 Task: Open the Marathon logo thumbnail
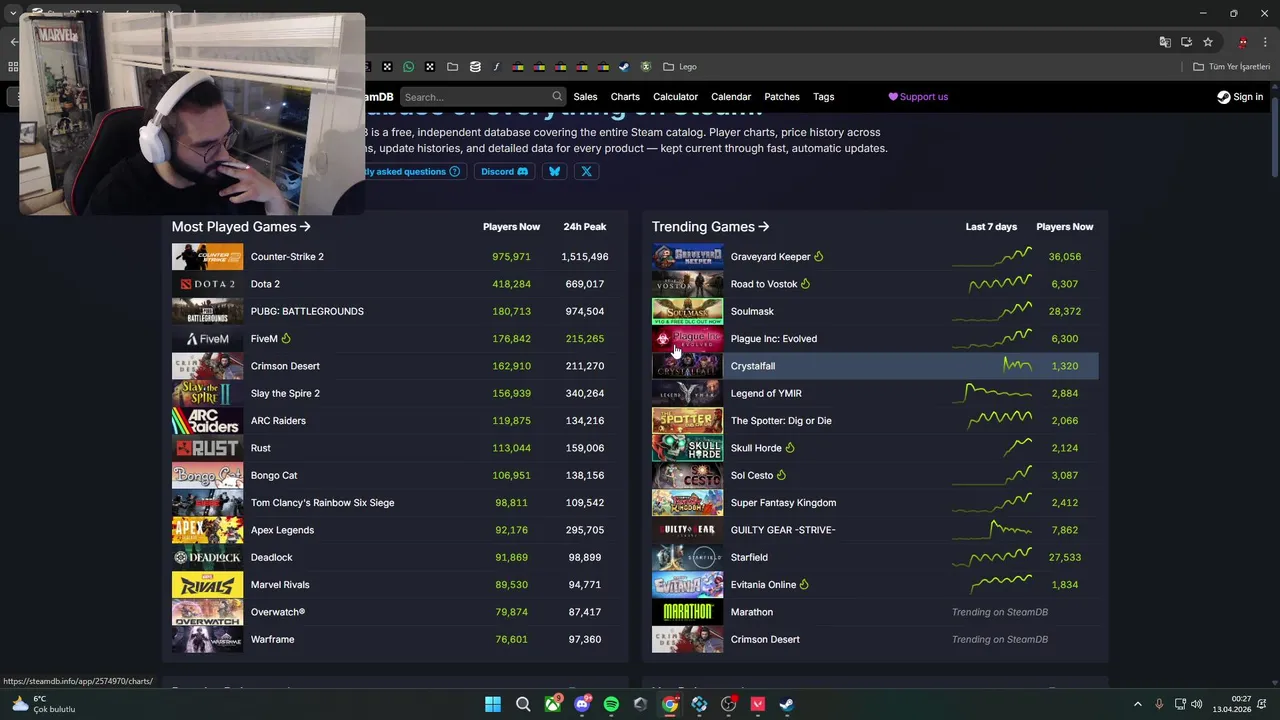point(687,612)
